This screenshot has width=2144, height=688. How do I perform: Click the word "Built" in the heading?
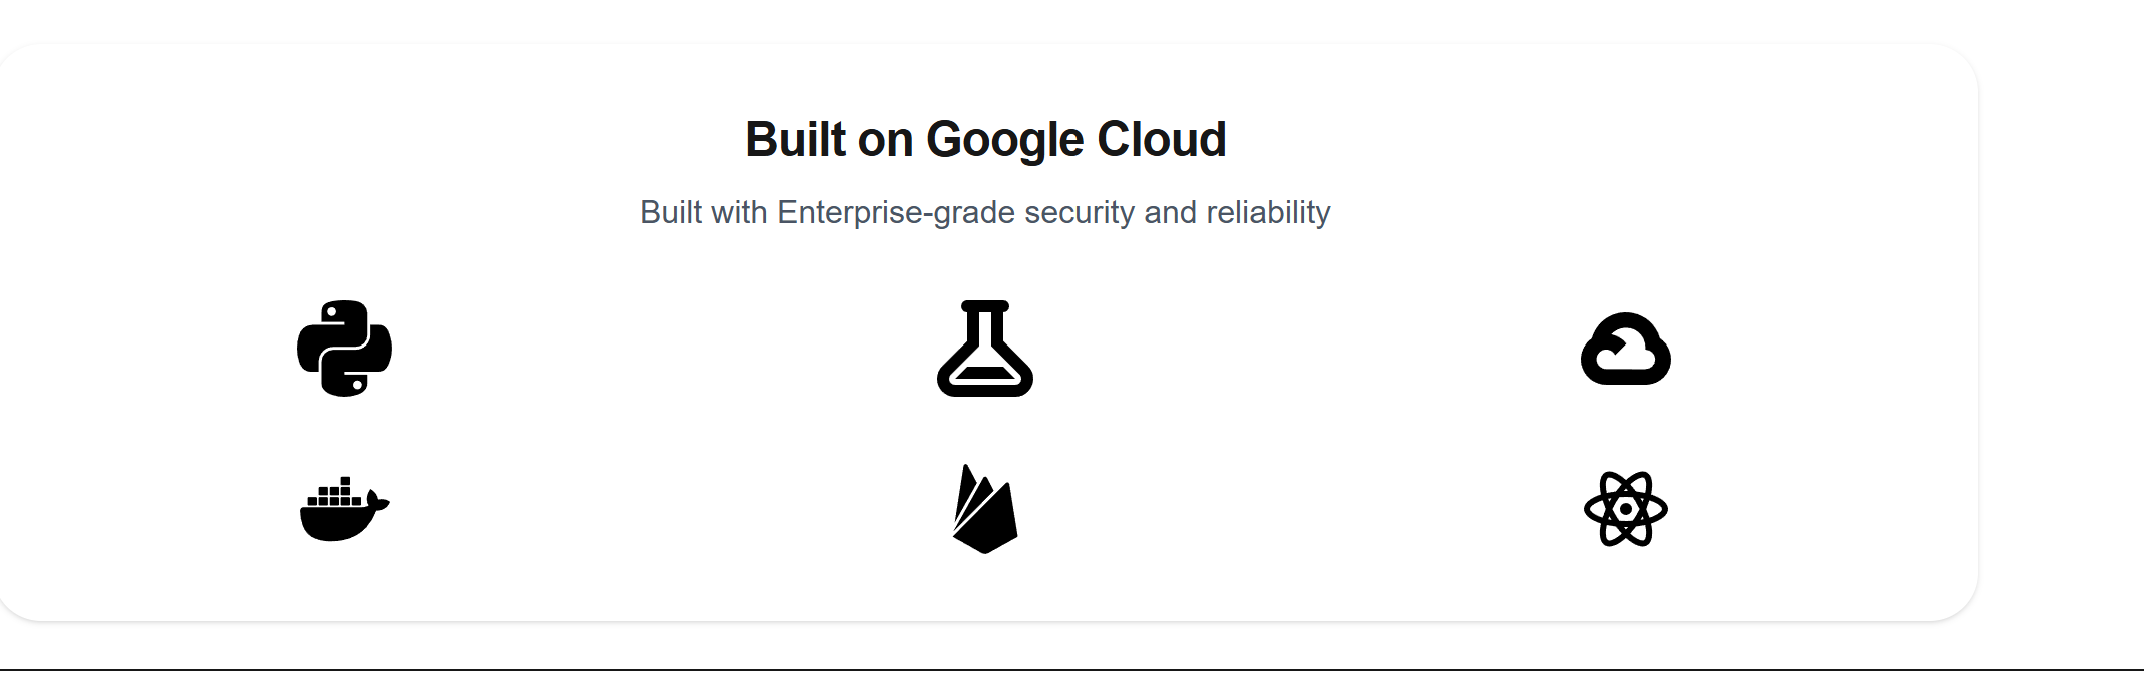pos(796,139)
